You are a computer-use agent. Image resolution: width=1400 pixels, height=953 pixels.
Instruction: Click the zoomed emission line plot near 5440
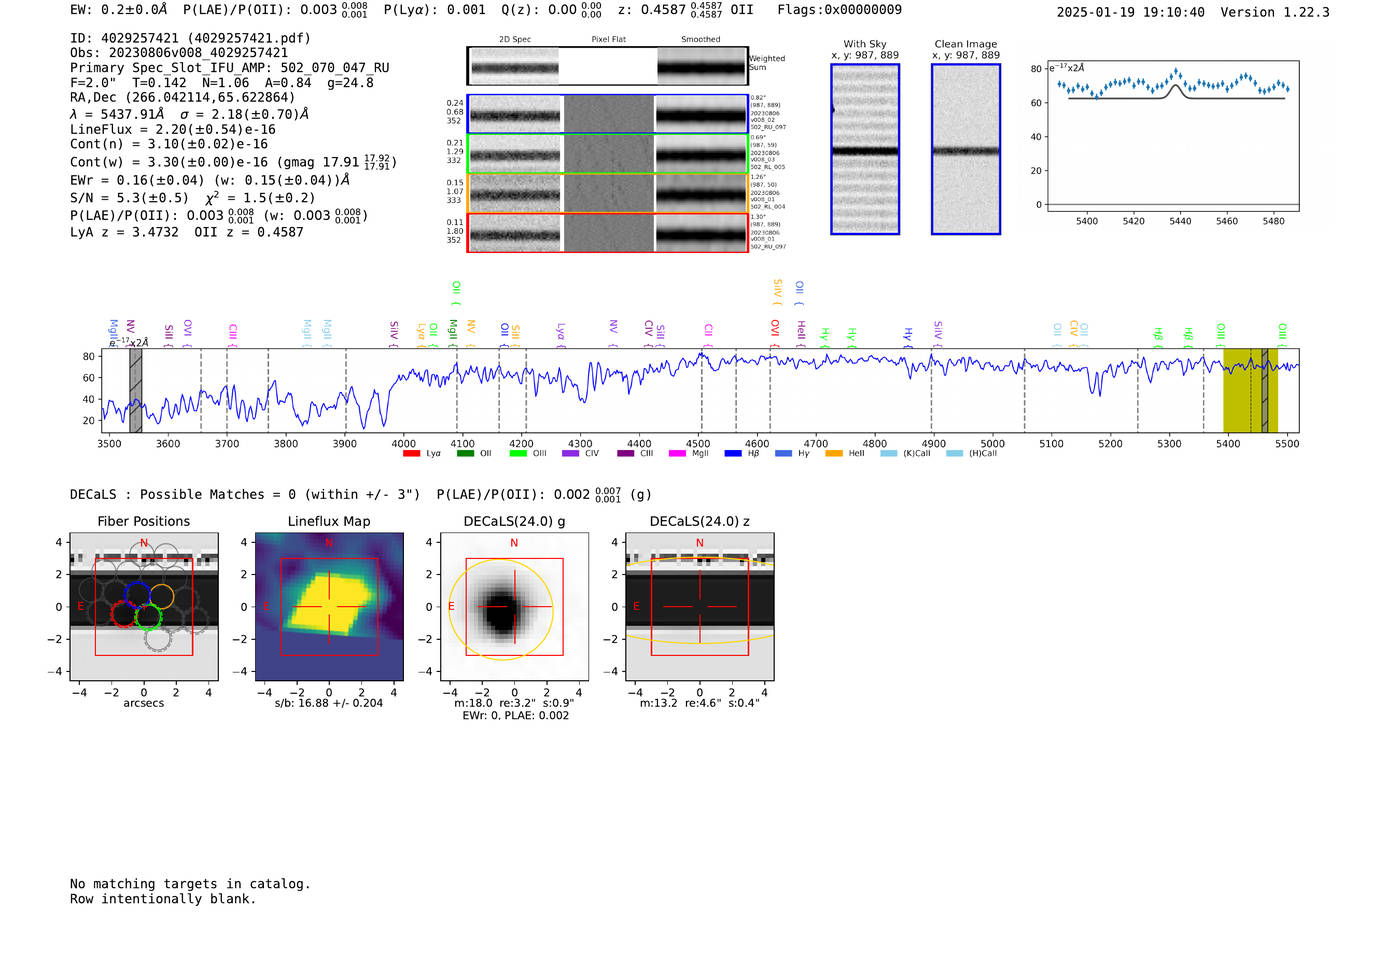[x=1174, y=137]
